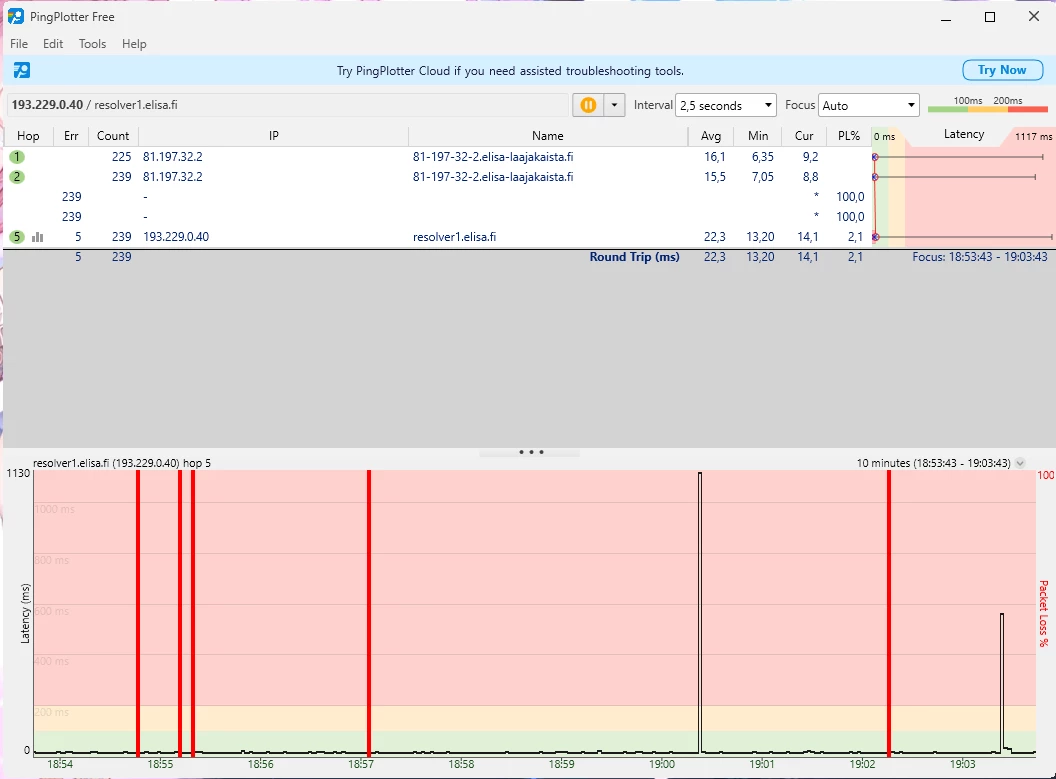Open the 10 minutes timeline range dropdown chevron
Screen dimensions: 1056x779
1020,463
